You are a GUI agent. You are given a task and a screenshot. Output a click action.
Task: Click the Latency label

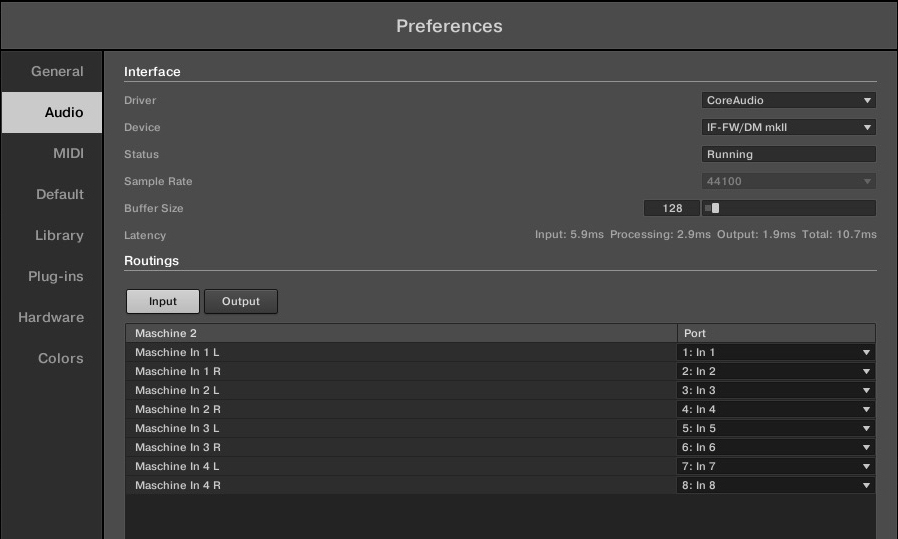[x=145, y=235]
